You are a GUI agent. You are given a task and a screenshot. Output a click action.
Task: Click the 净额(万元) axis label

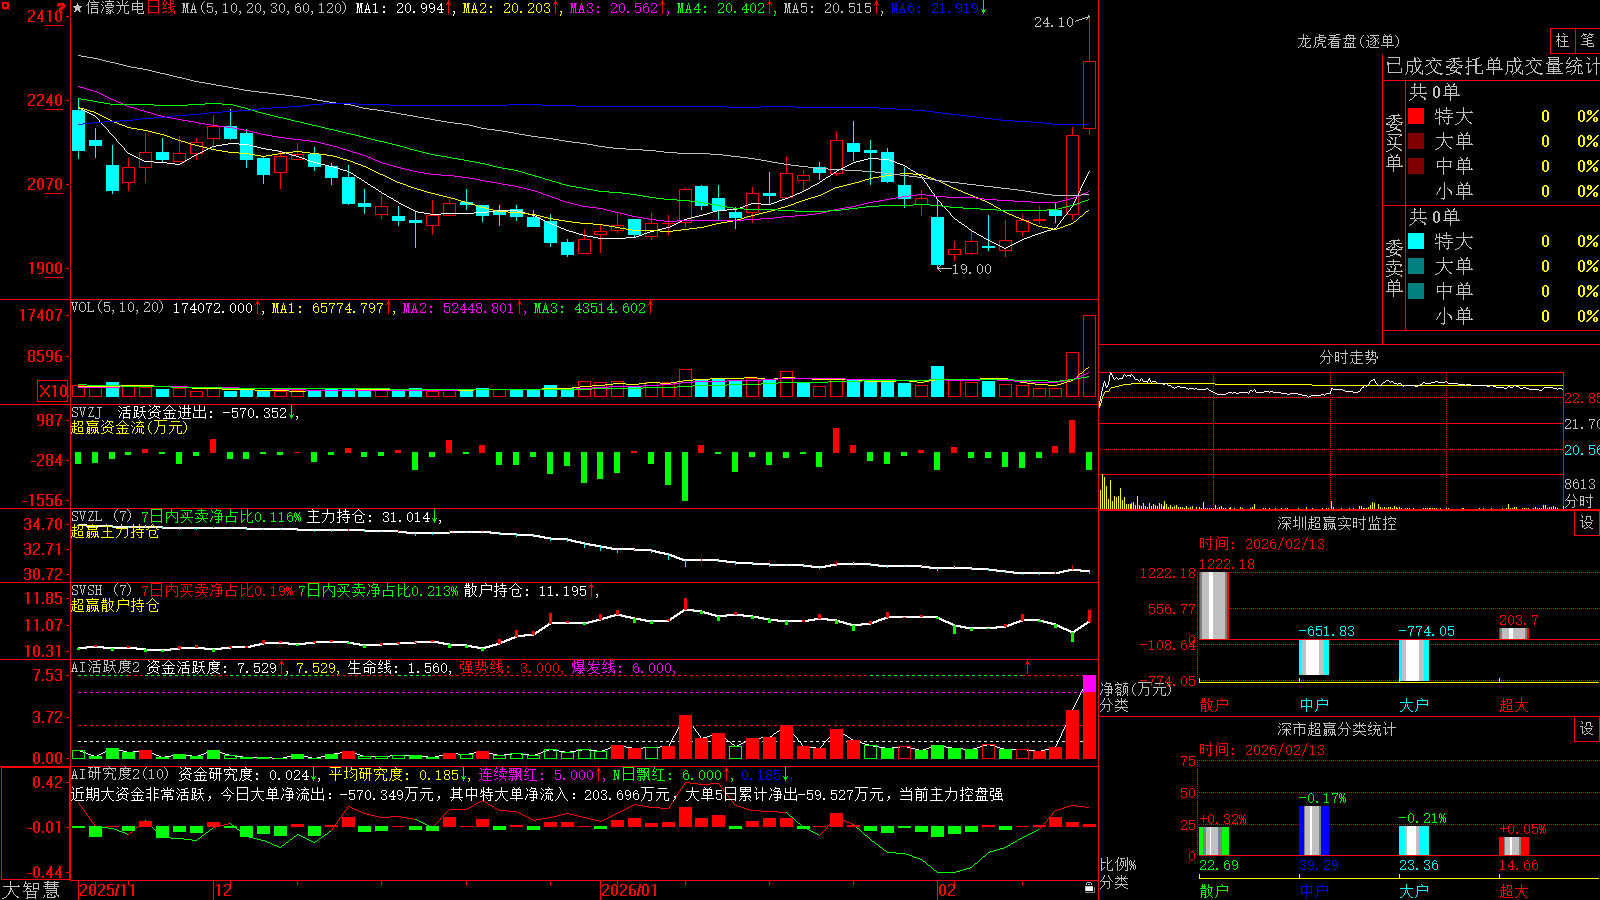(x=1136, y=689)
